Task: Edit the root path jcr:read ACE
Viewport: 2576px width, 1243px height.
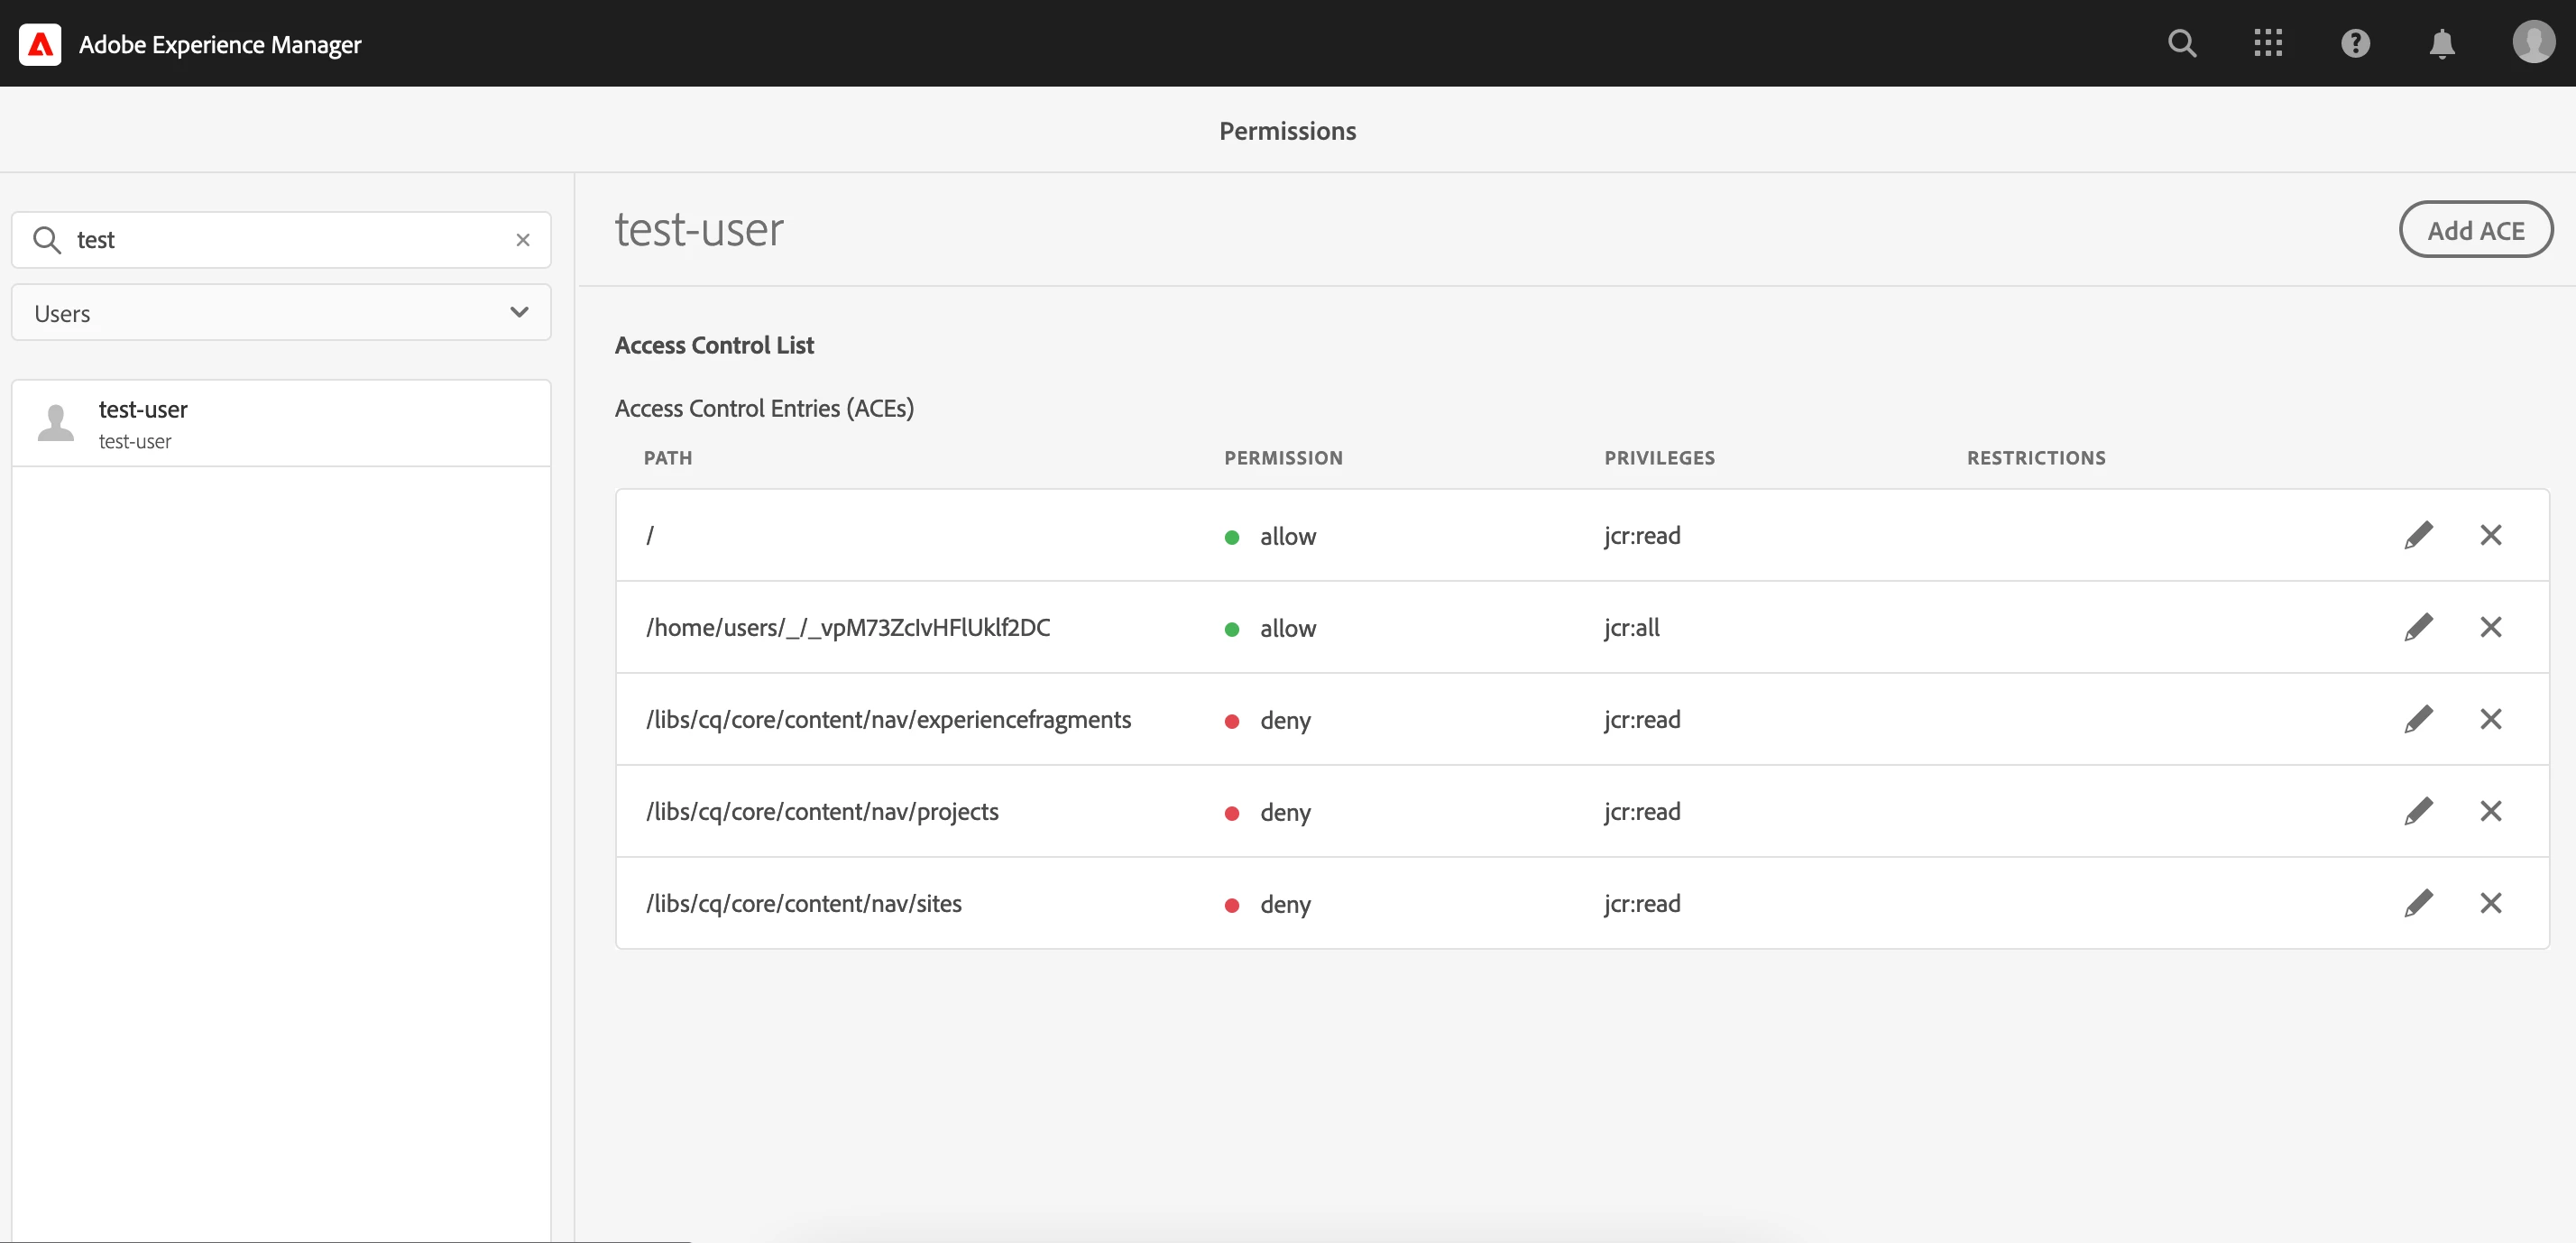Action: click(2418, 535)
